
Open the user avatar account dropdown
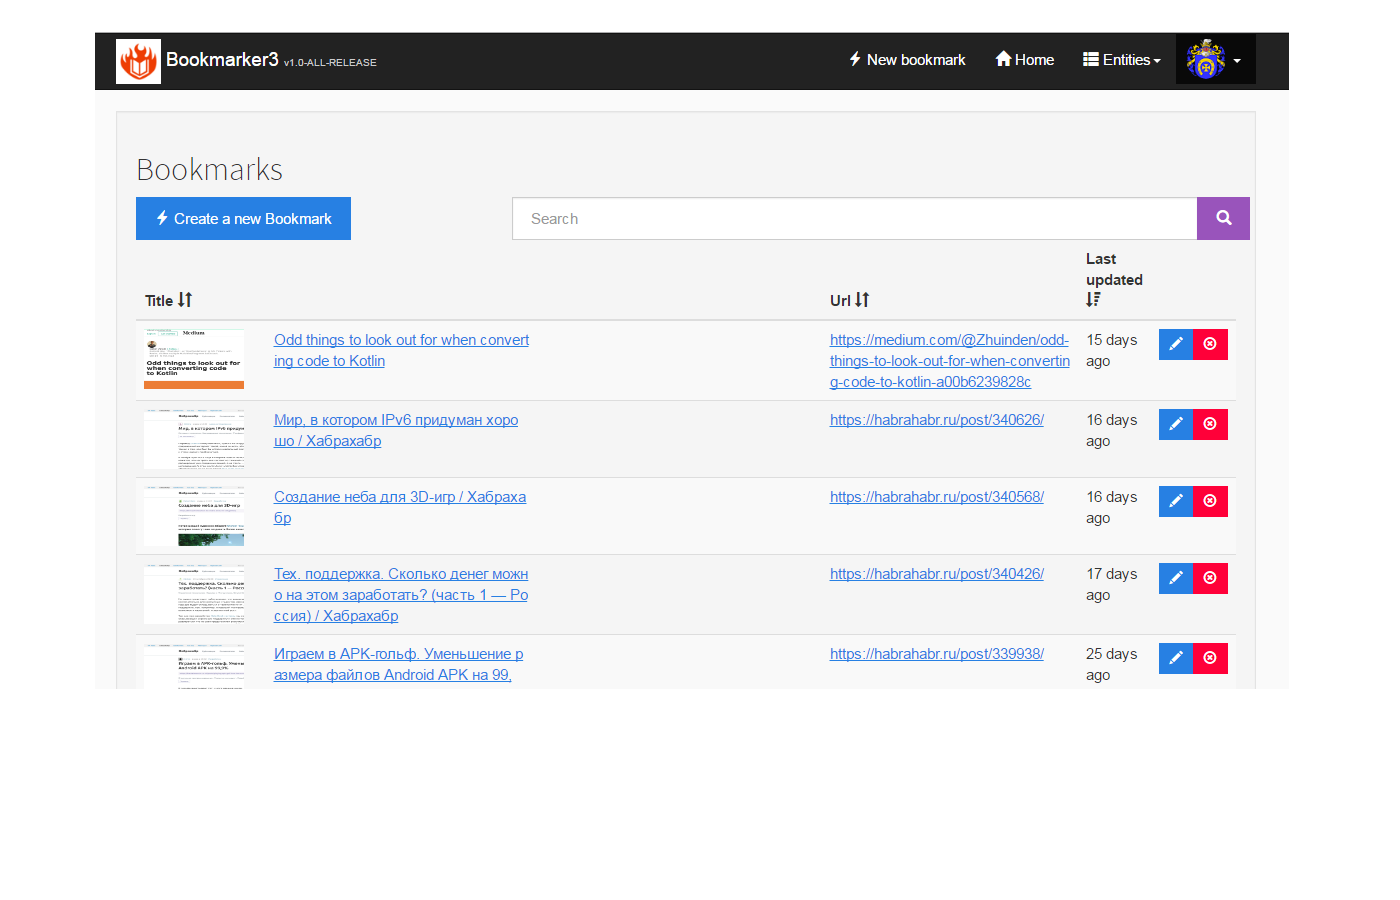point(1214,60)
